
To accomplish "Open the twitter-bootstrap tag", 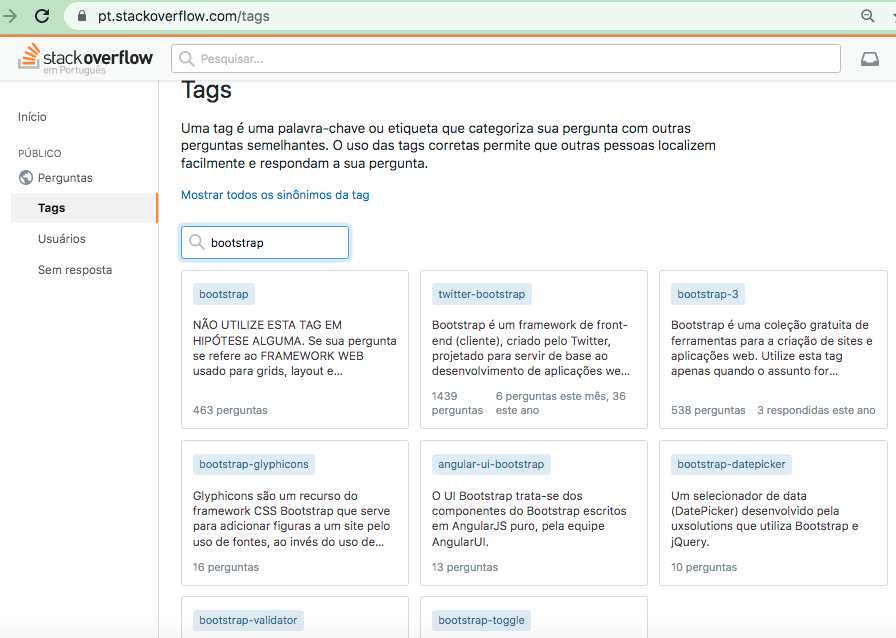I will point(481,294).
